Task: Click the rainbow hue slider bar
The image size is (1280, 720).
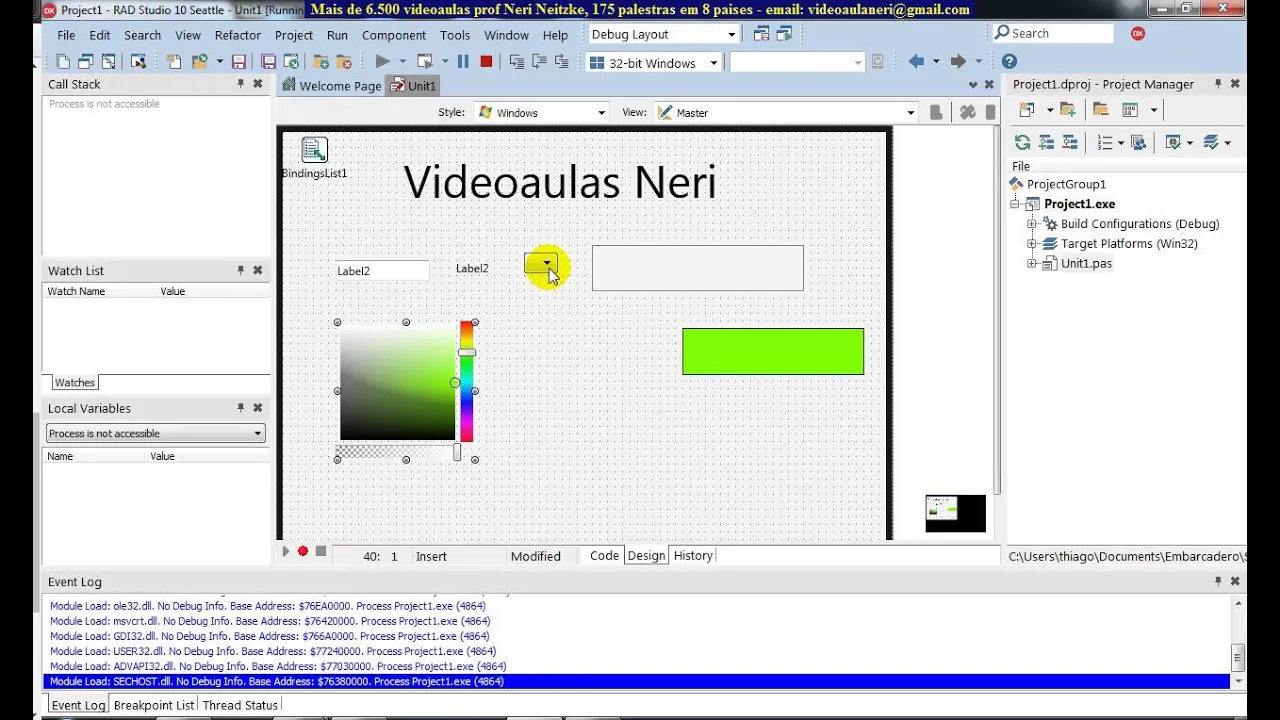Action: (466, 381)
